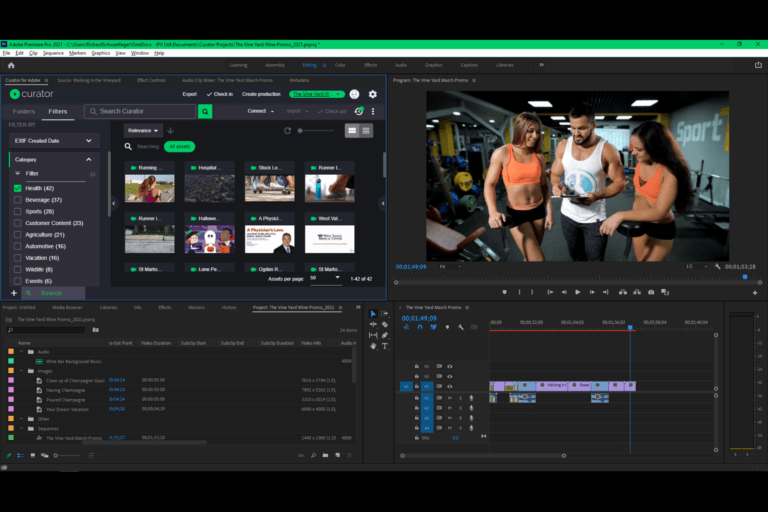This screenshot has height=512, width=768.
Task: Open the Relevance sort dropdown
Action: click(143, 131)
